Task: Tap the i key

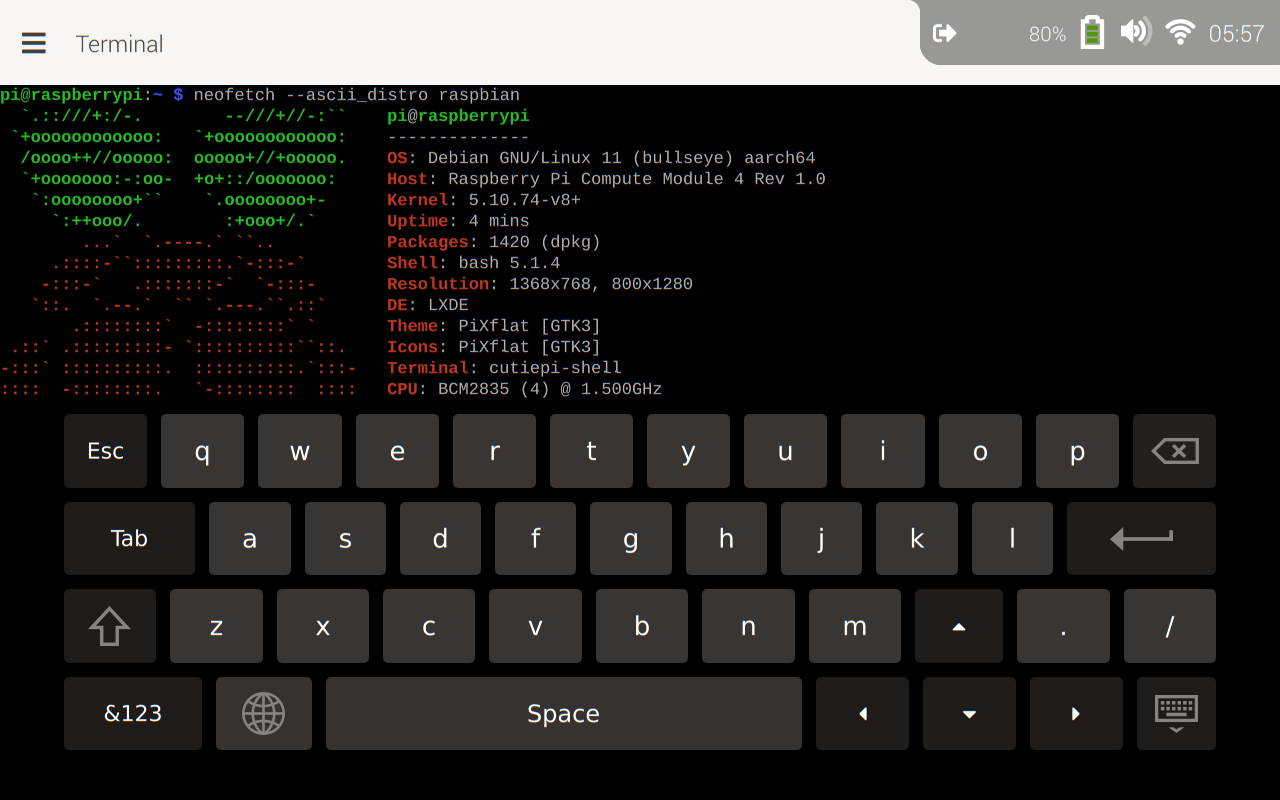Action: pyautogui.click(x=883, y=451)
